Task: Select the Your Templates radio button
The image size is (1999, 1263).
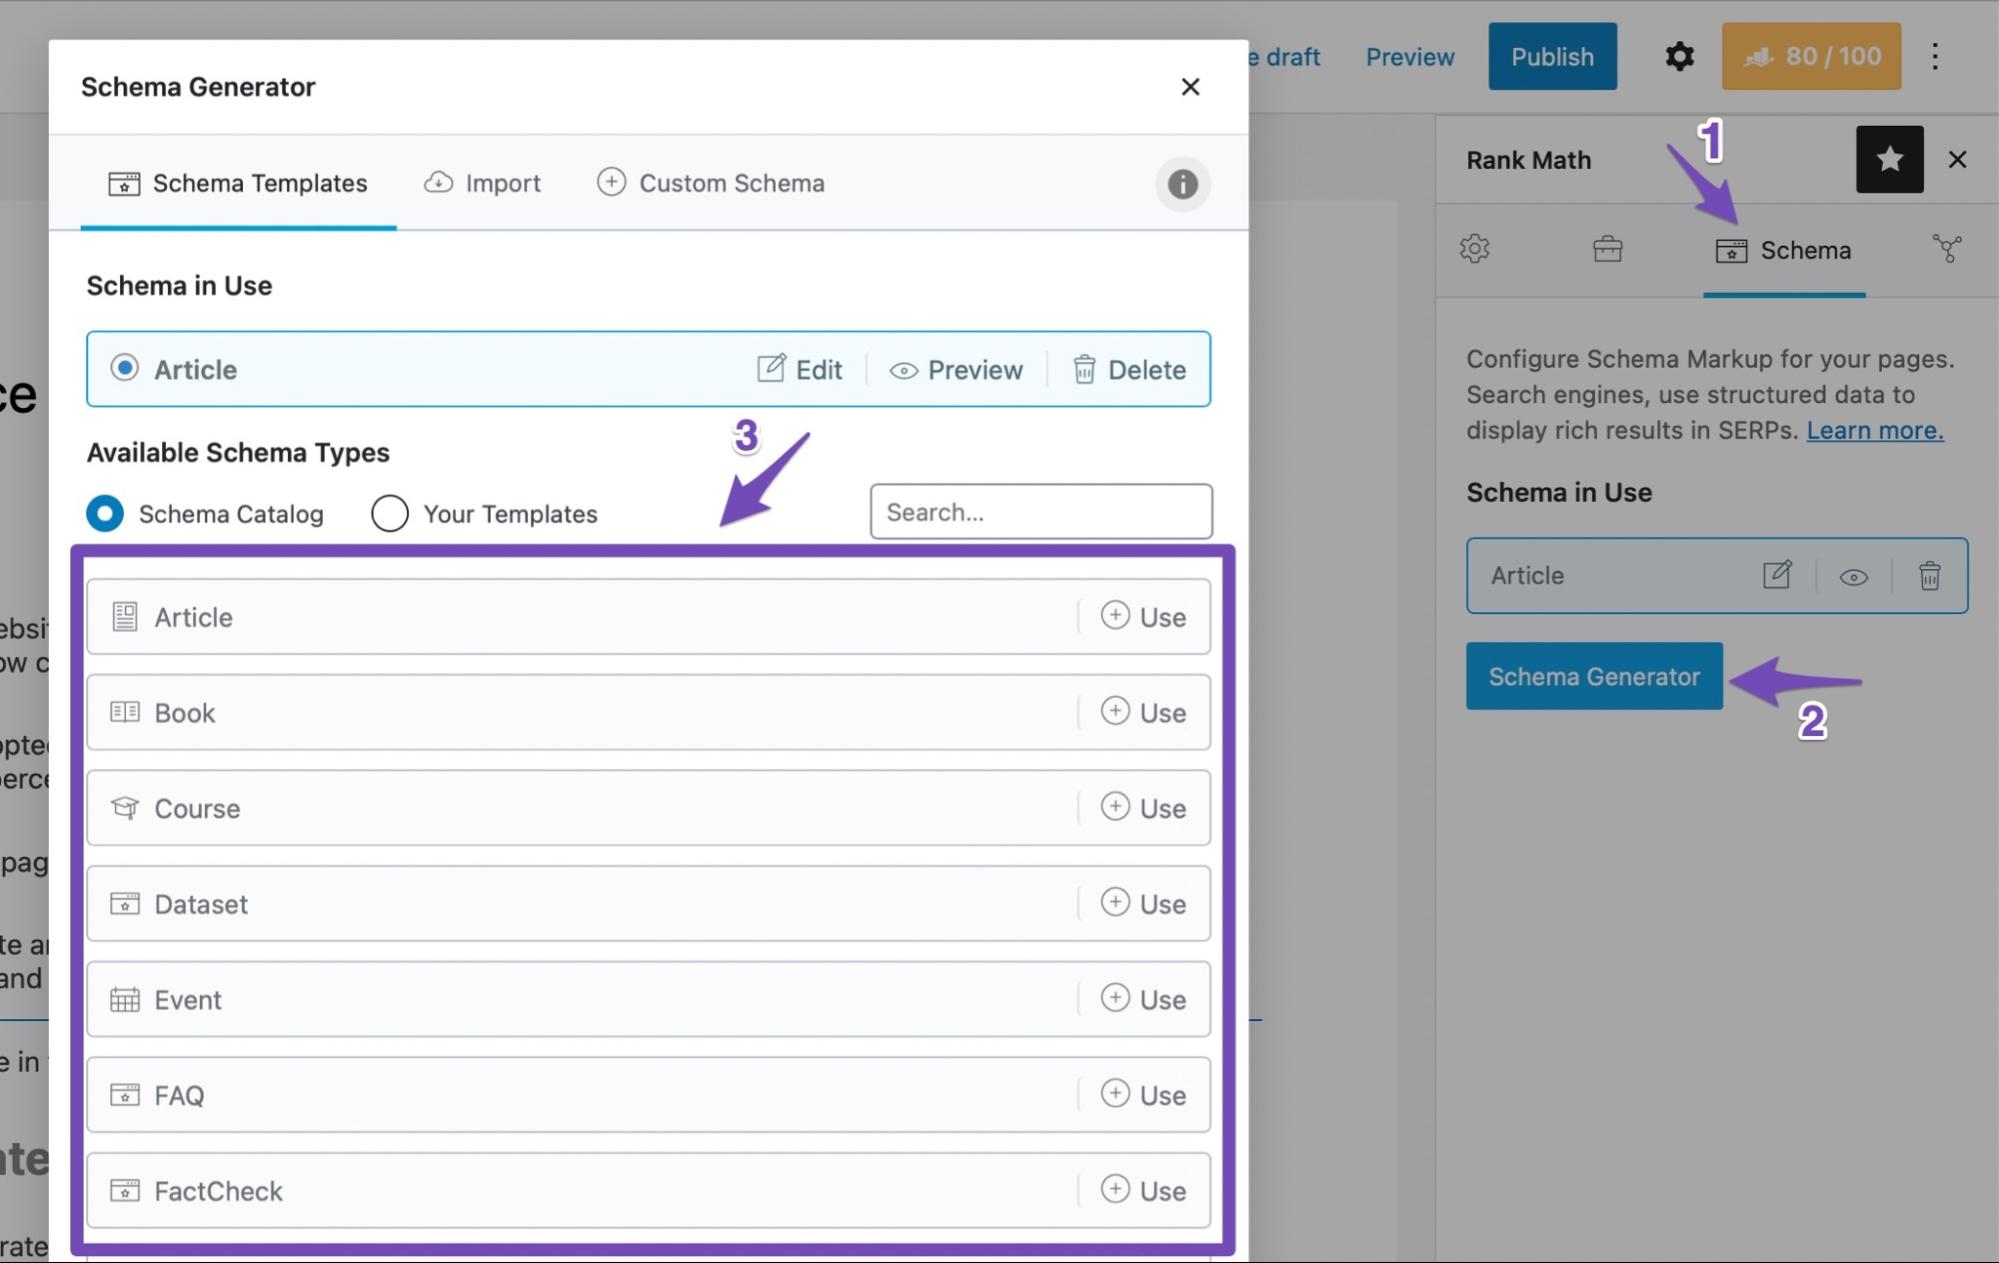Action: click(x=389, y=513)
